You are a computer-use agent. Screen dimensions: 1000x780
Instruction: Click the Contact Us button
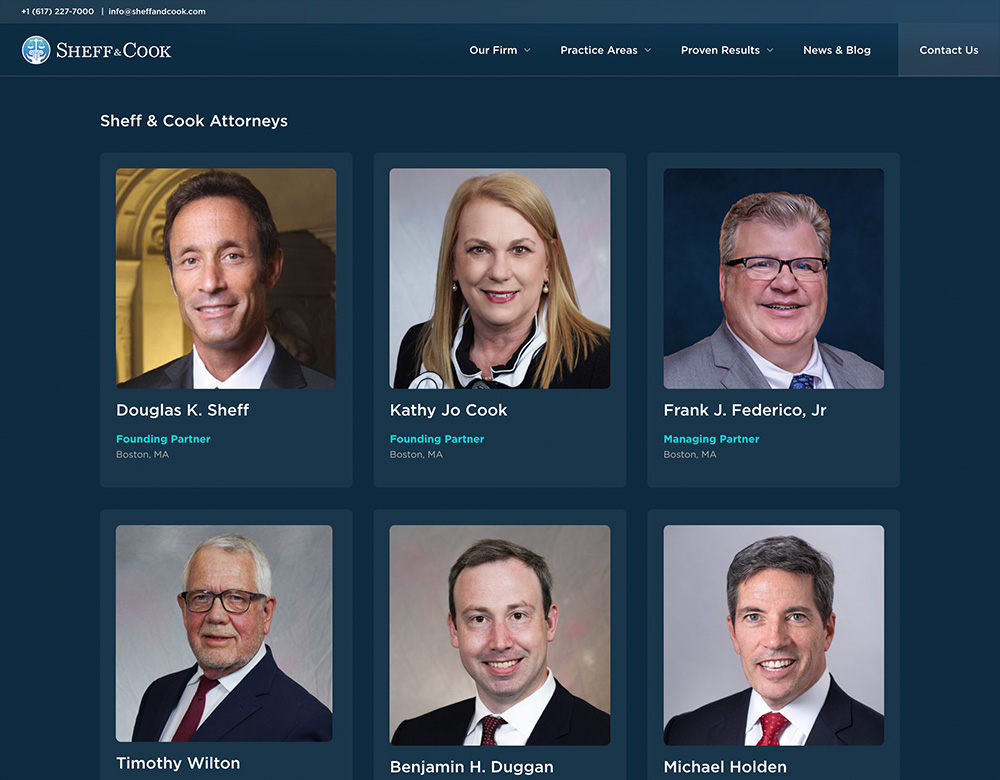949,50
